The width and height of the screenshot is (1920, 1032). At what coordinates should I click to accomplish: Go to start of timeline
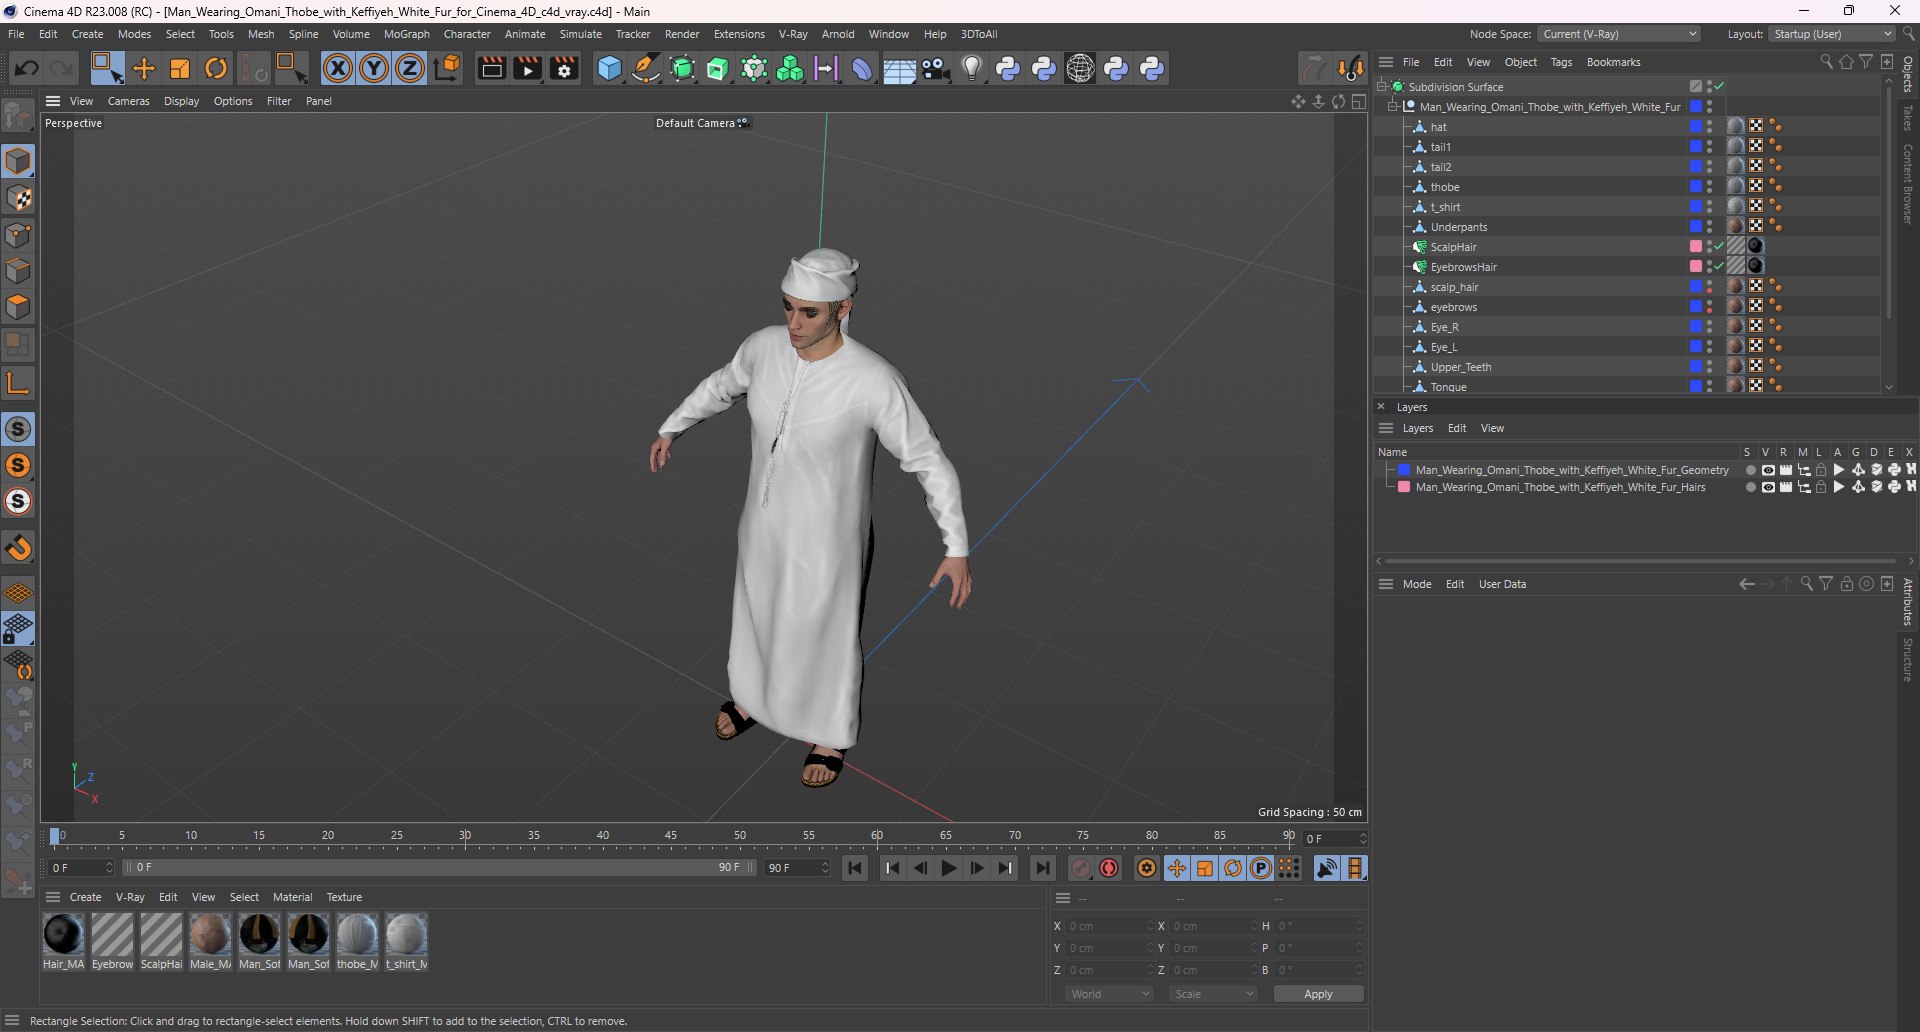point(855,868)
